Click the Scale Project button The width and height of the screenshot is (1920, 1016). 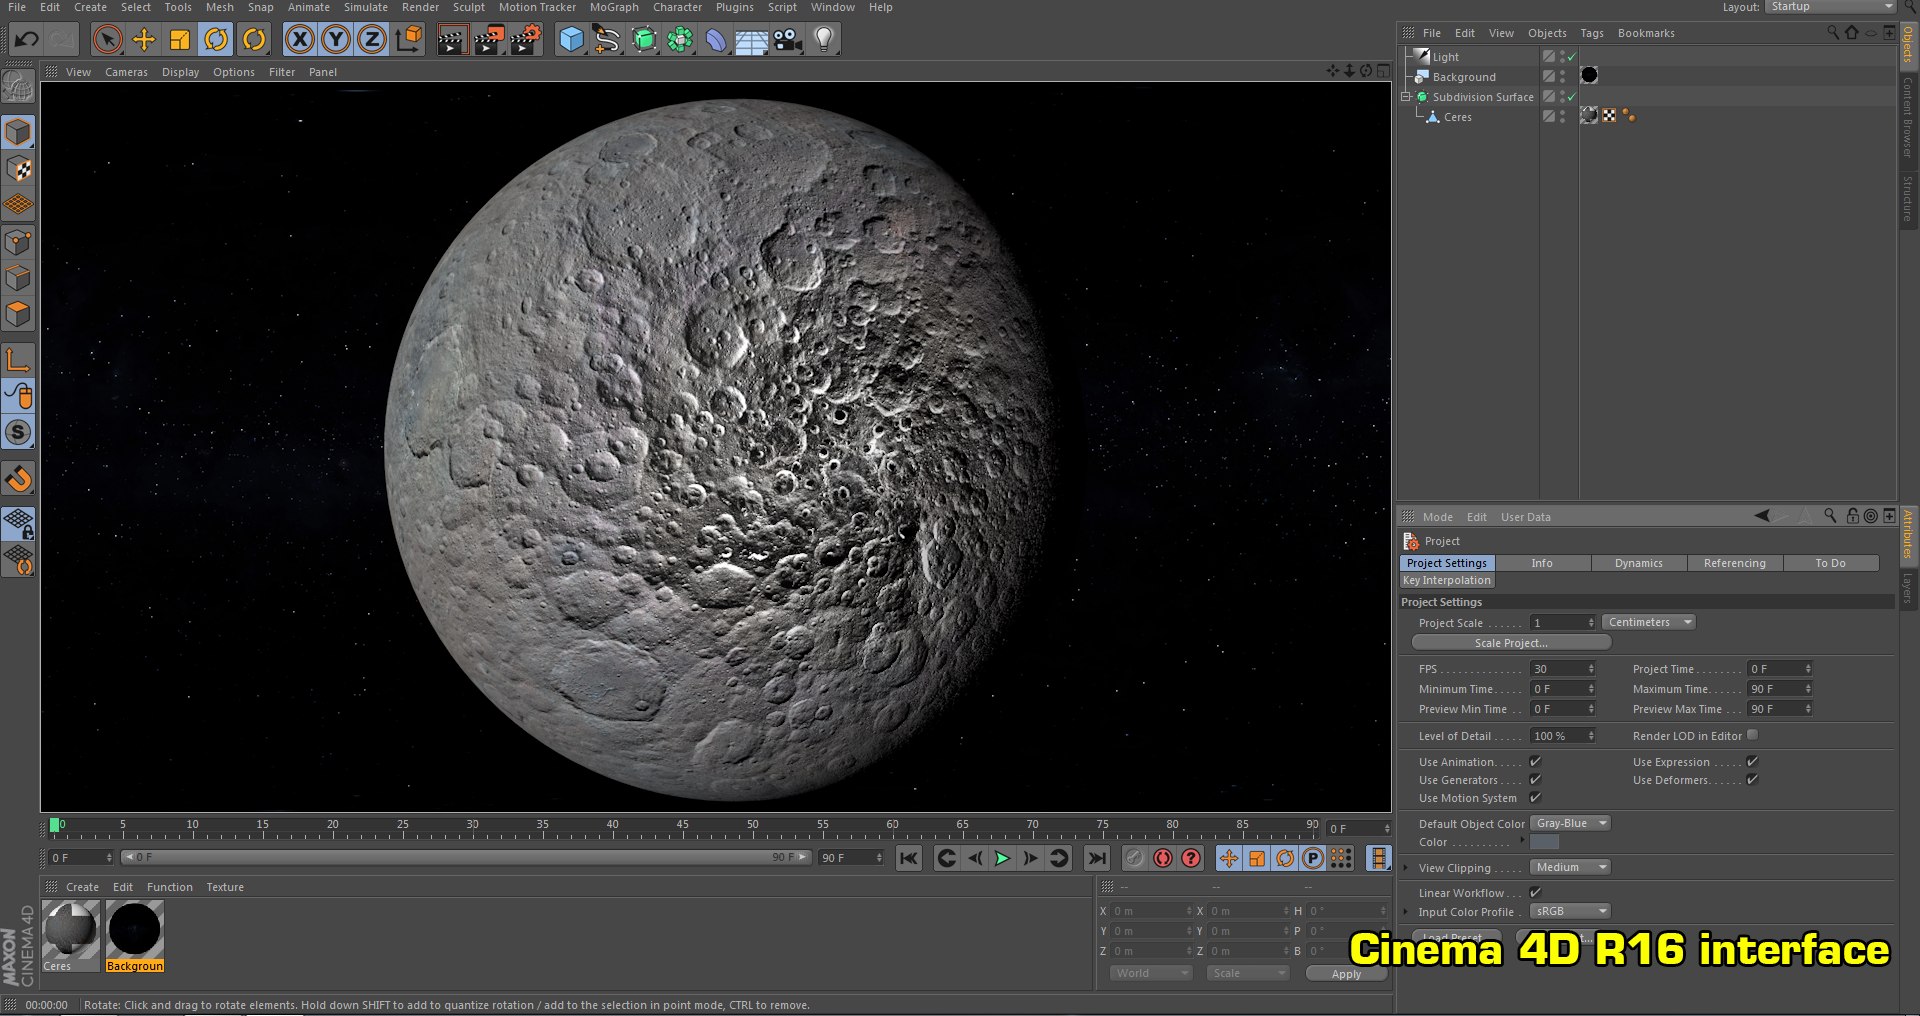click(1511, 643)
